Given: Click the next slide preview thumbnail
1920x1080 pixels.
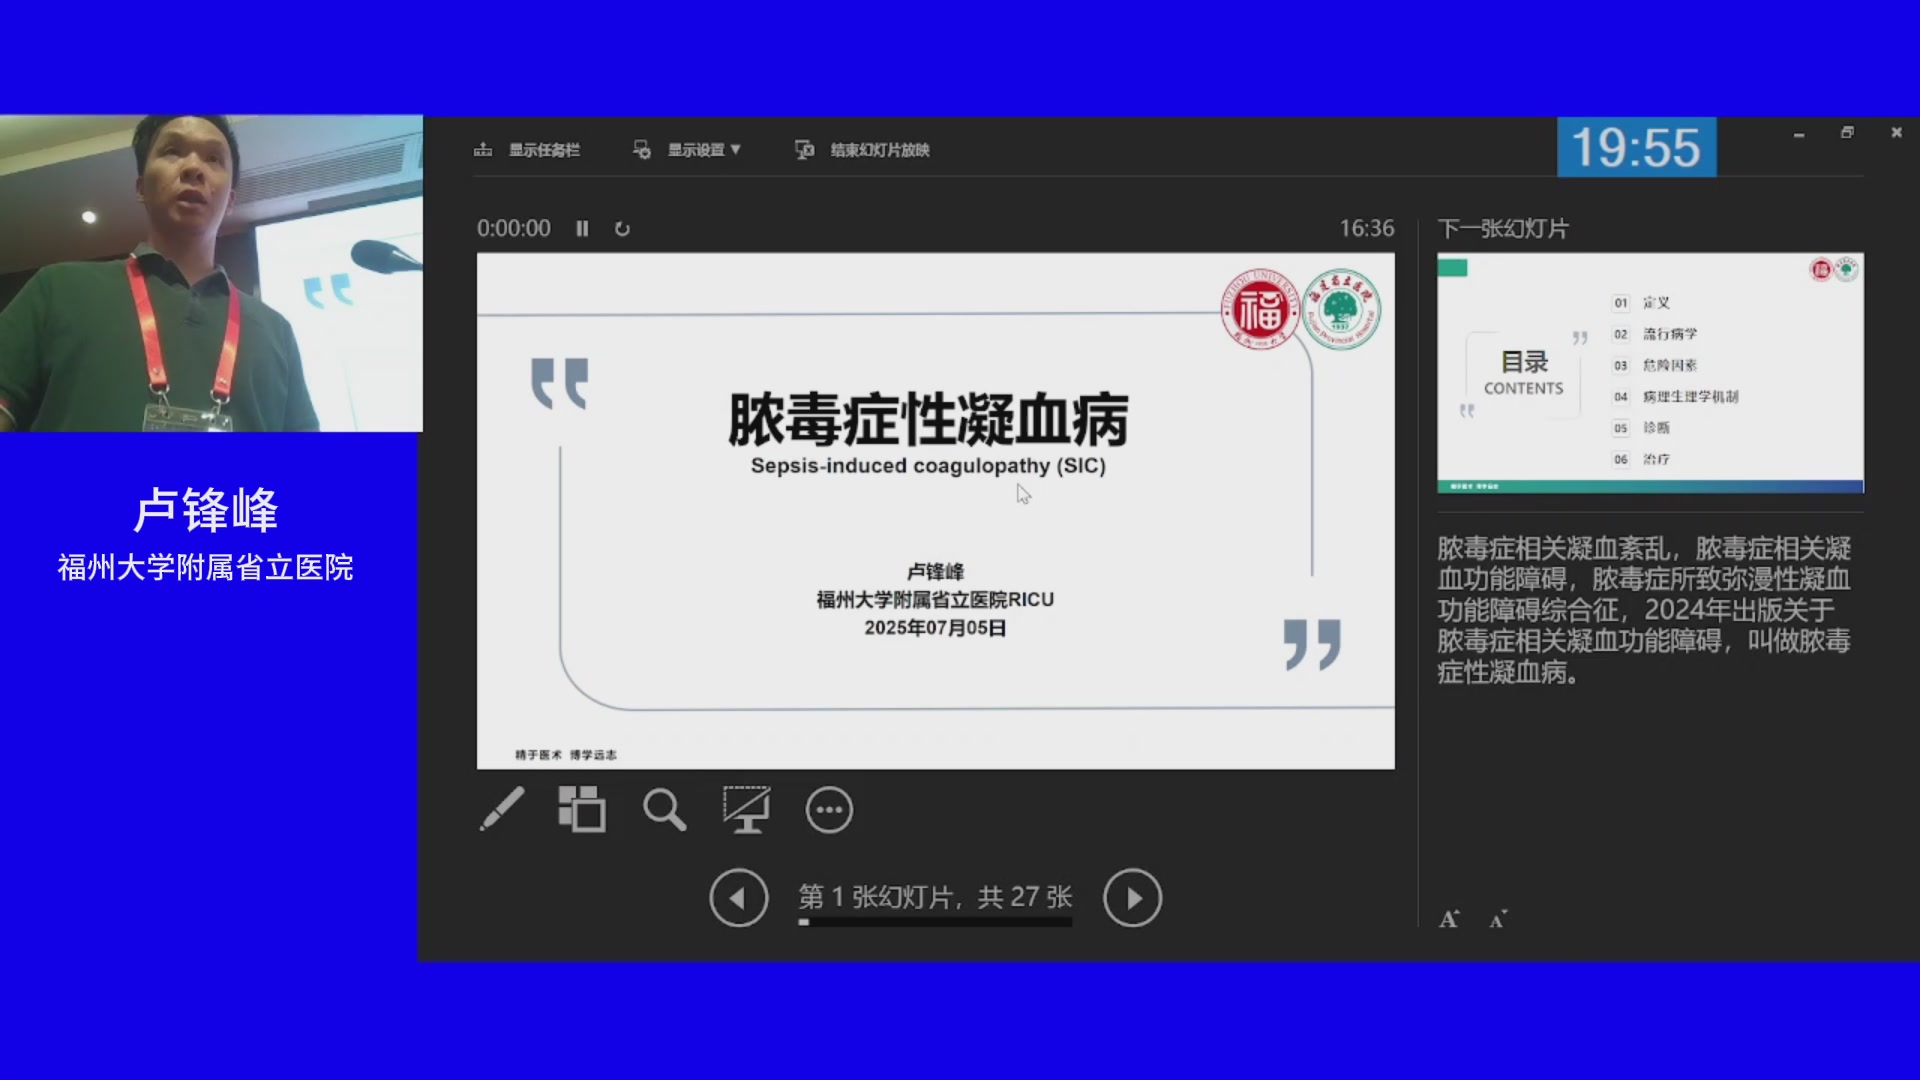Looking at the screenshot, I should point(1650,372).
